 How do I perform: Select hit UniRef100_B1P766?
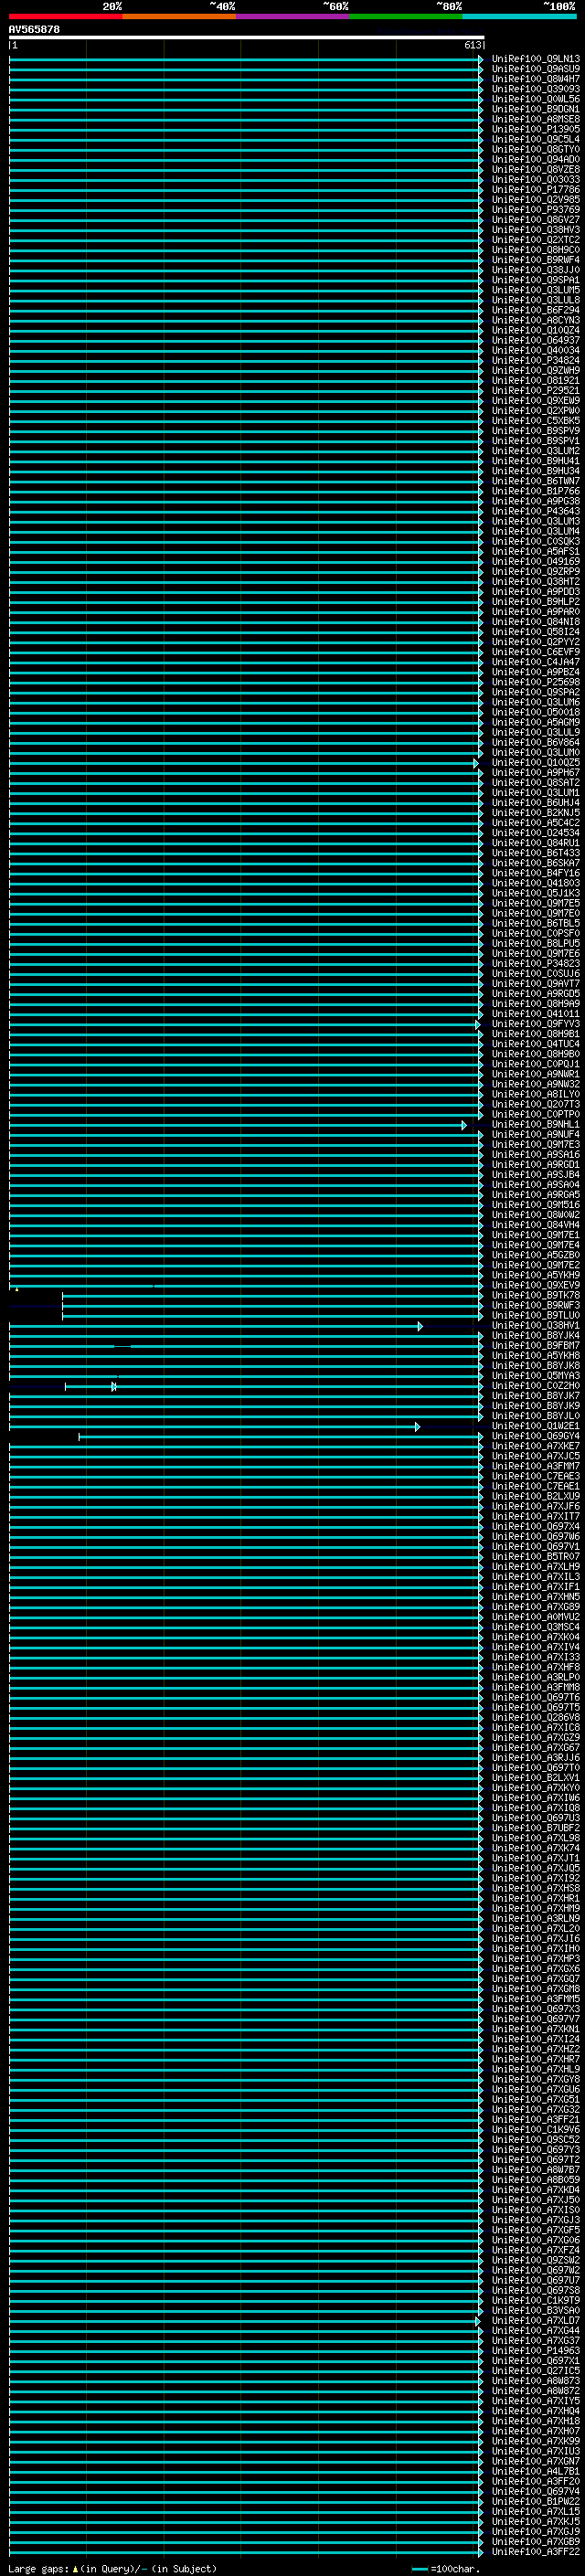536,491
